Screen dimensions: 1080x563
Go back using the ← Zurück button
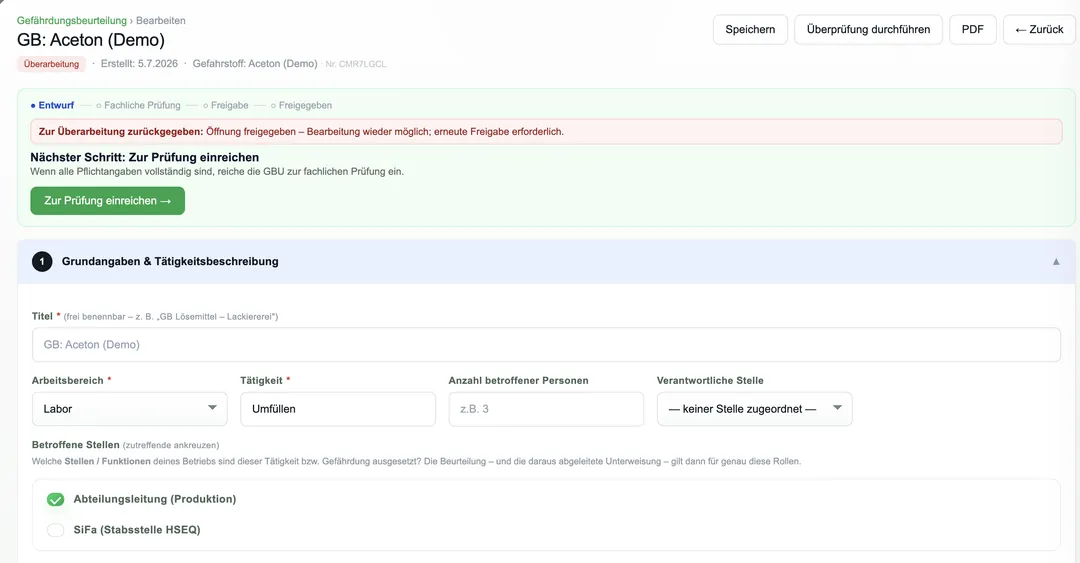point(1039,30)
